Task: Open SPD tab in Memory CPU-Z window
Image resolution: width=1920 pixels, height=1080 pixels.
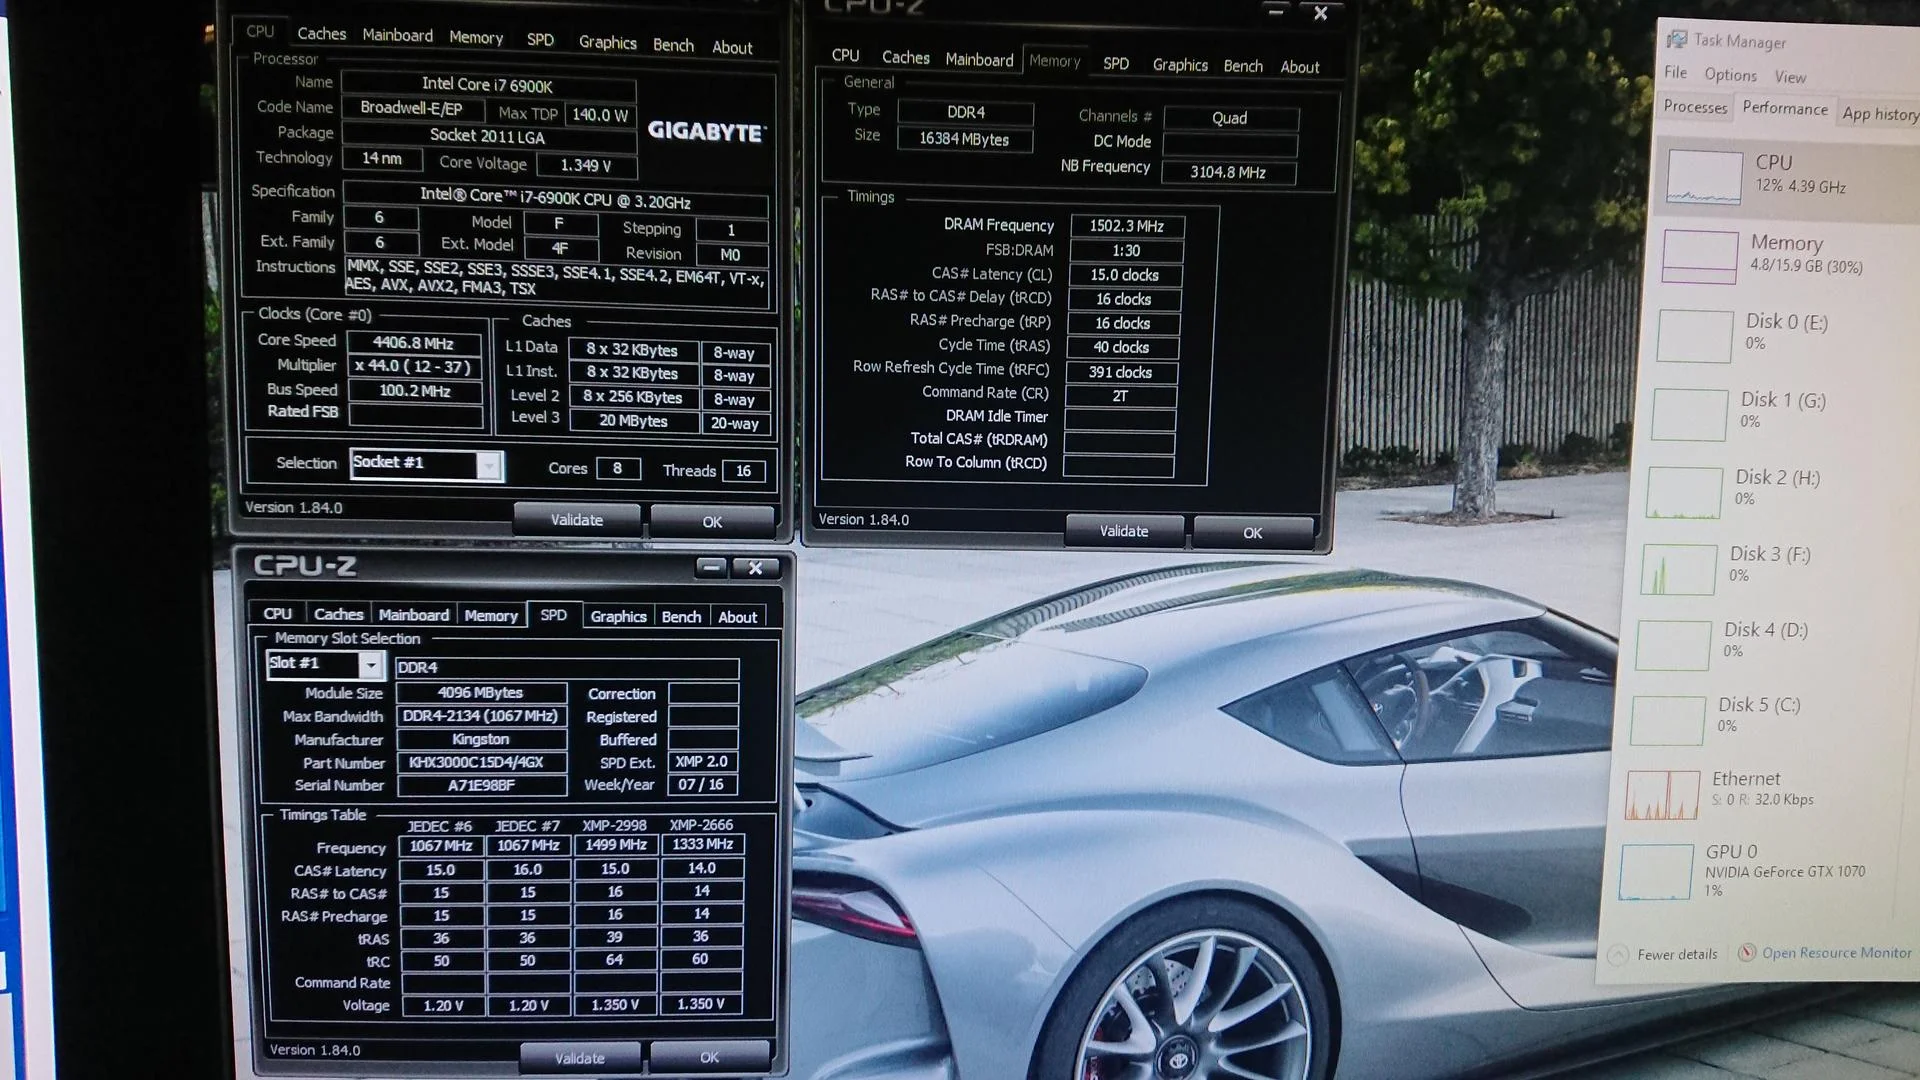Action: click(1116, 63)
